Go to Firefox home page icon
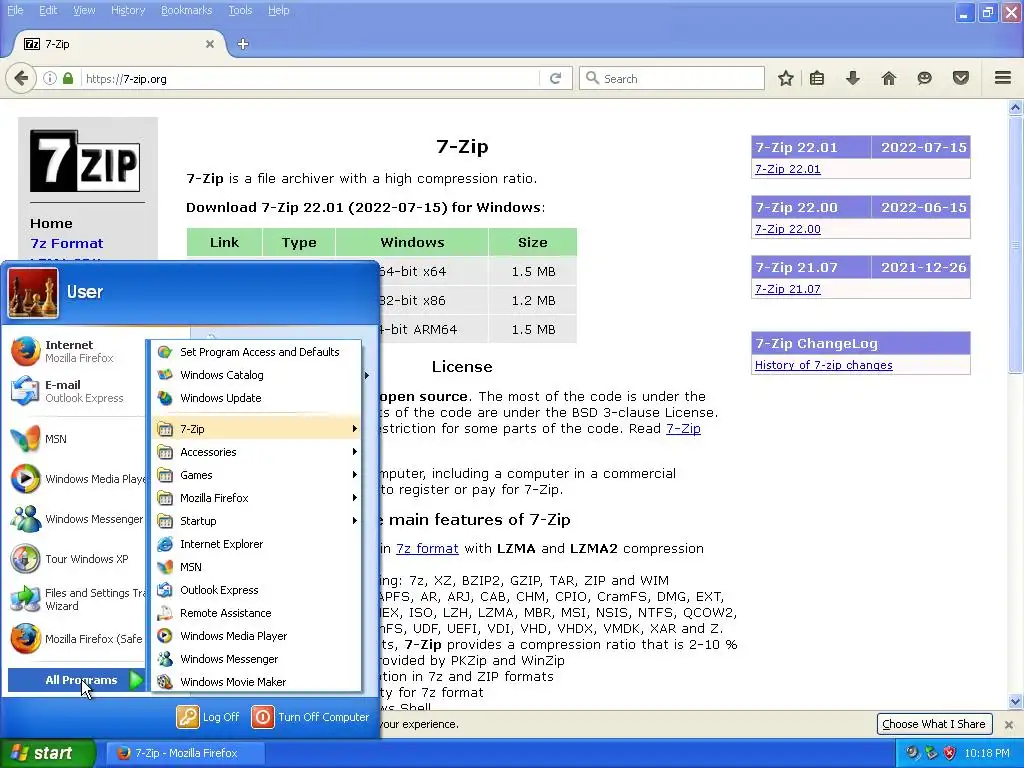Viewport: 1024px width, 768px height. tap(888, 78)
